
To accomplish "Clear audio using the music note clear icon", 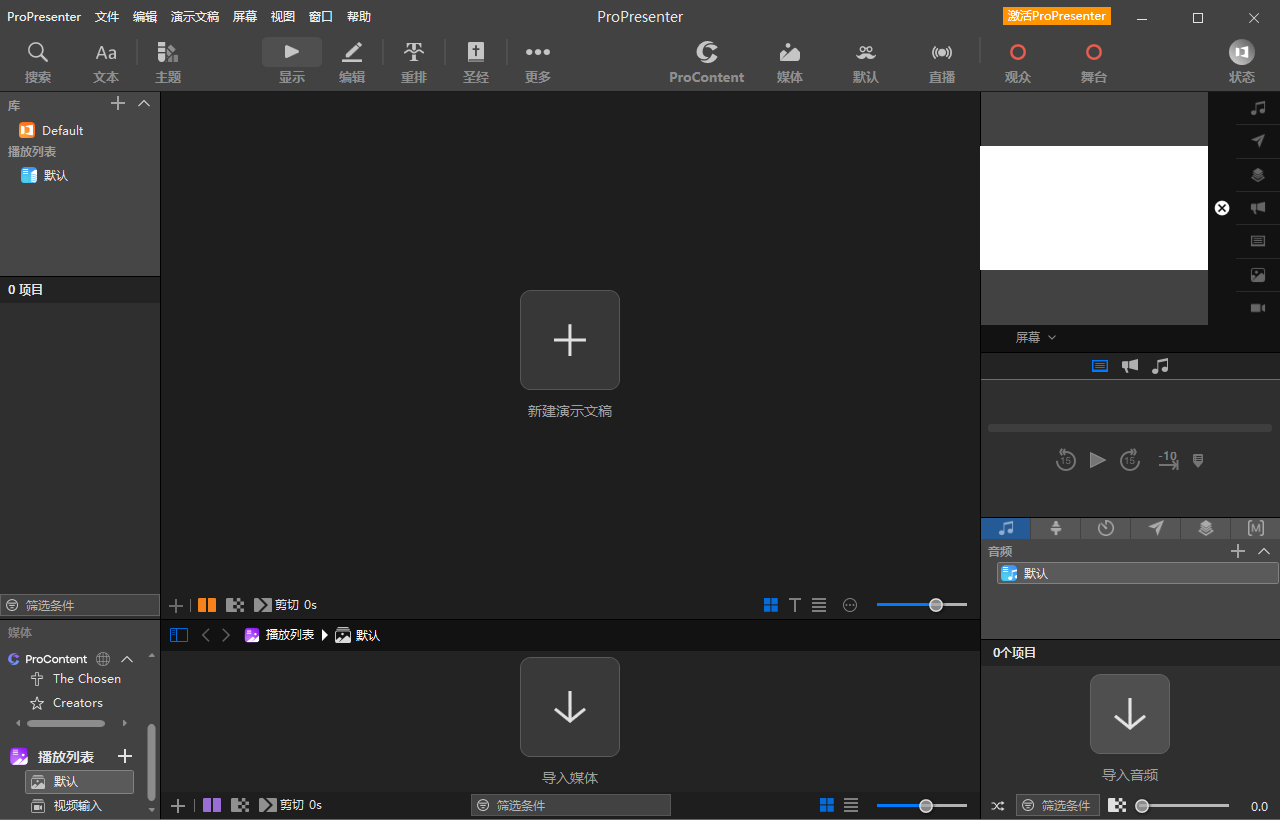I will (1258, 108).
